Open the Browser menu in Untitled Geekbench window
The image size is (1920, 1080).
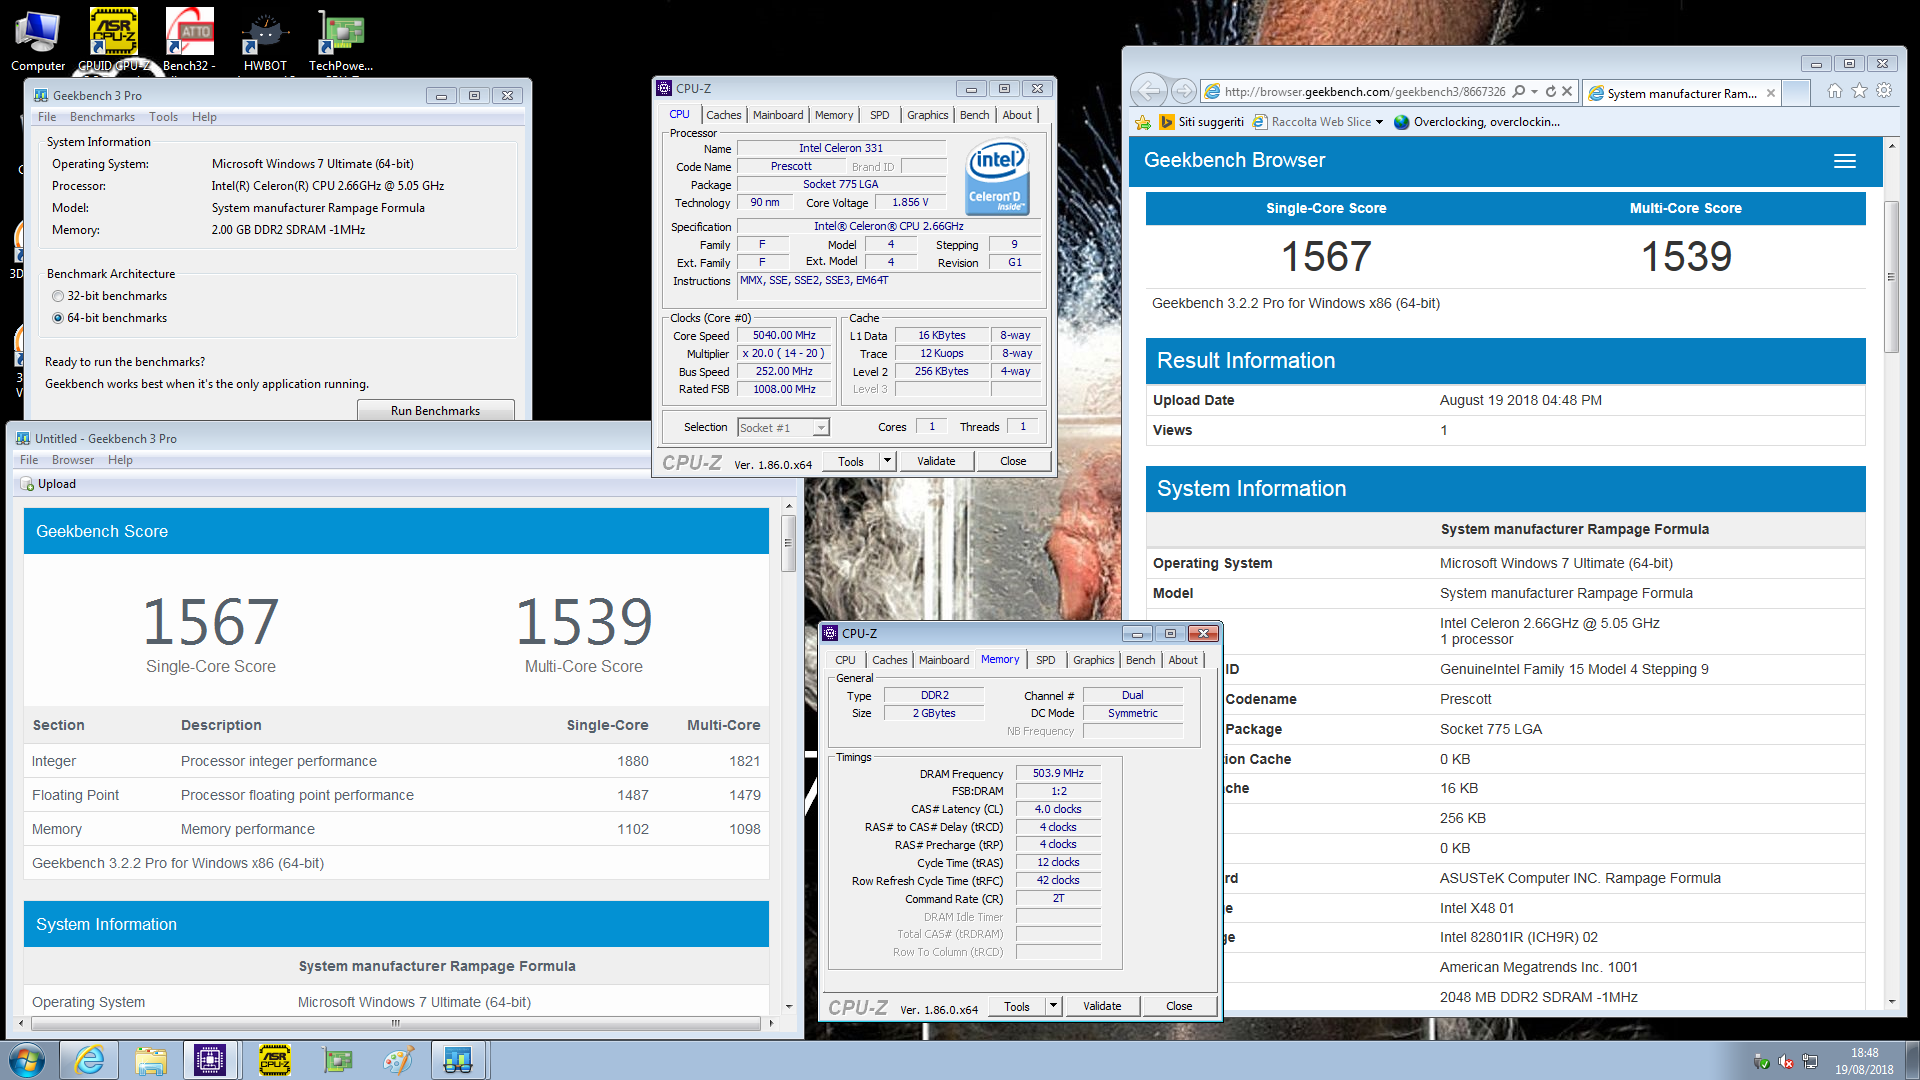[x=73, y=460]
